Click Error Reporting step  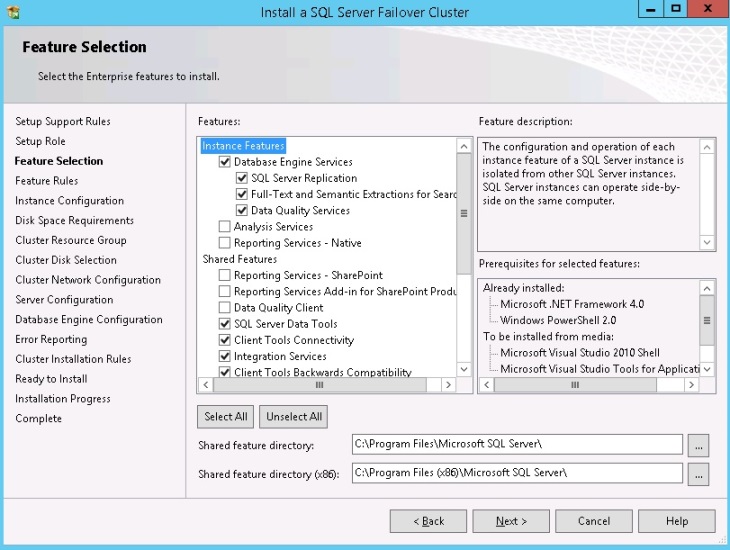click(51, 339)
